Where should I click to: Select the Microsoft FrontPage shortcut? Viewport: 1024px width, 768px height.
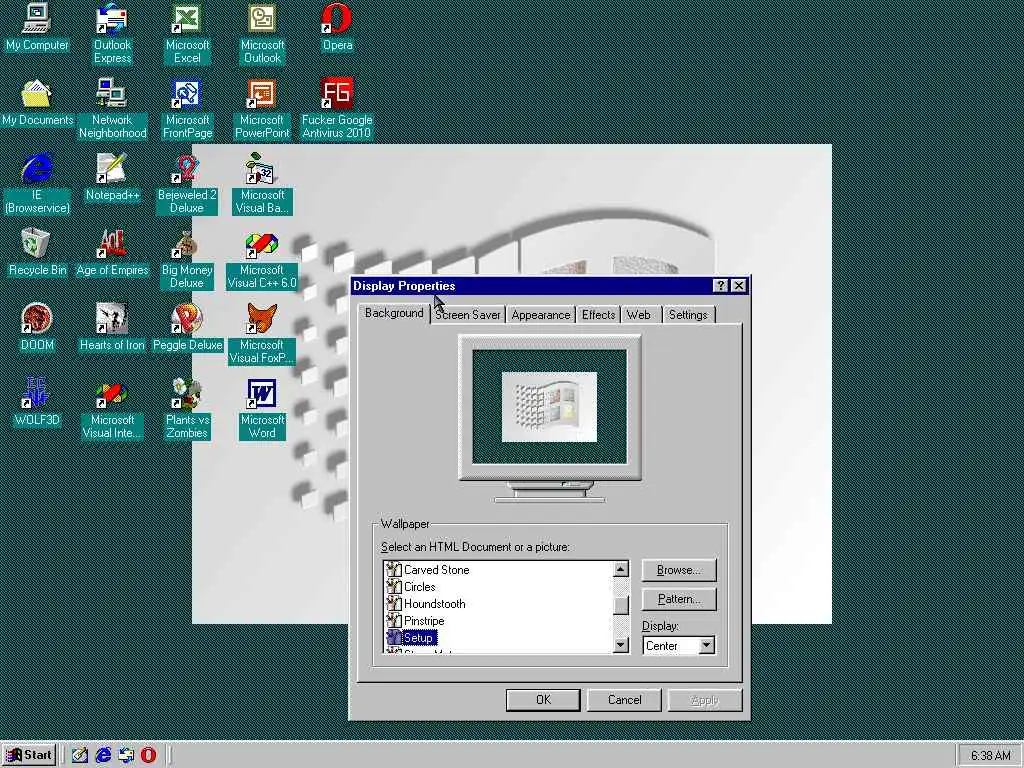187,108
